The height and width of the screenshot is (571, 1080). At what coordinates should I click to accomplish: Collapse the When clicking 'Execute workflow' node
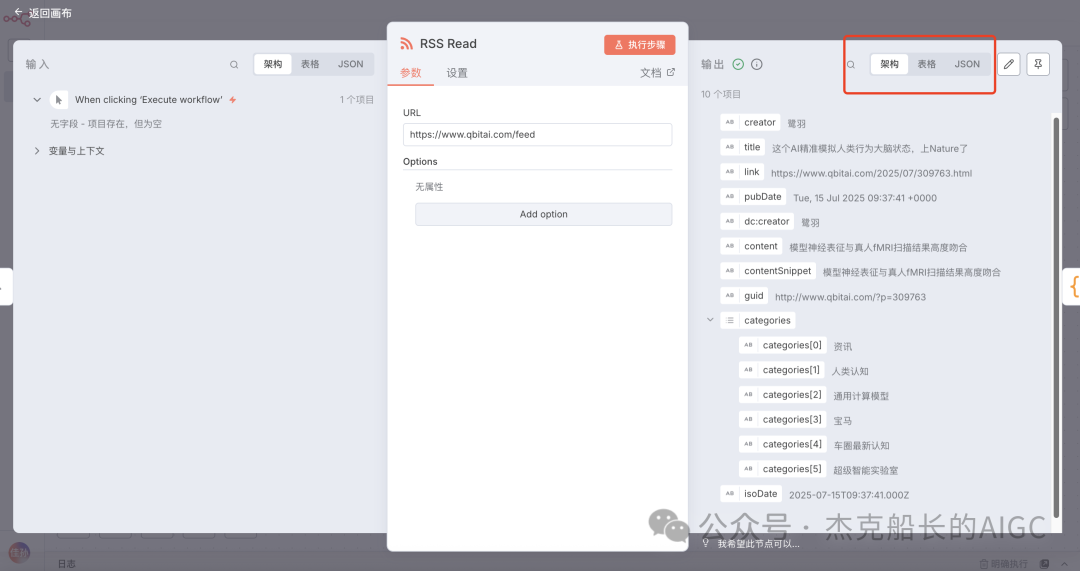[37, 100]
